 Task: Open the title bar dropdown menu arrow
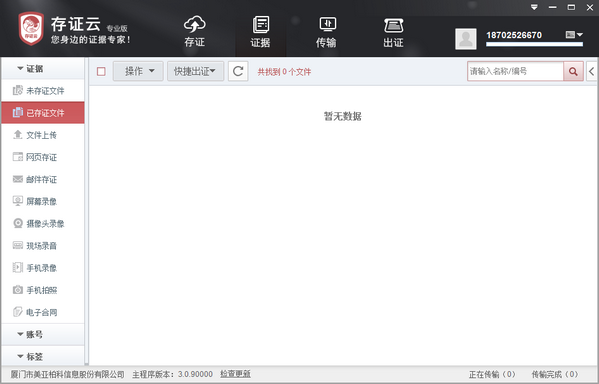[534, 7]
